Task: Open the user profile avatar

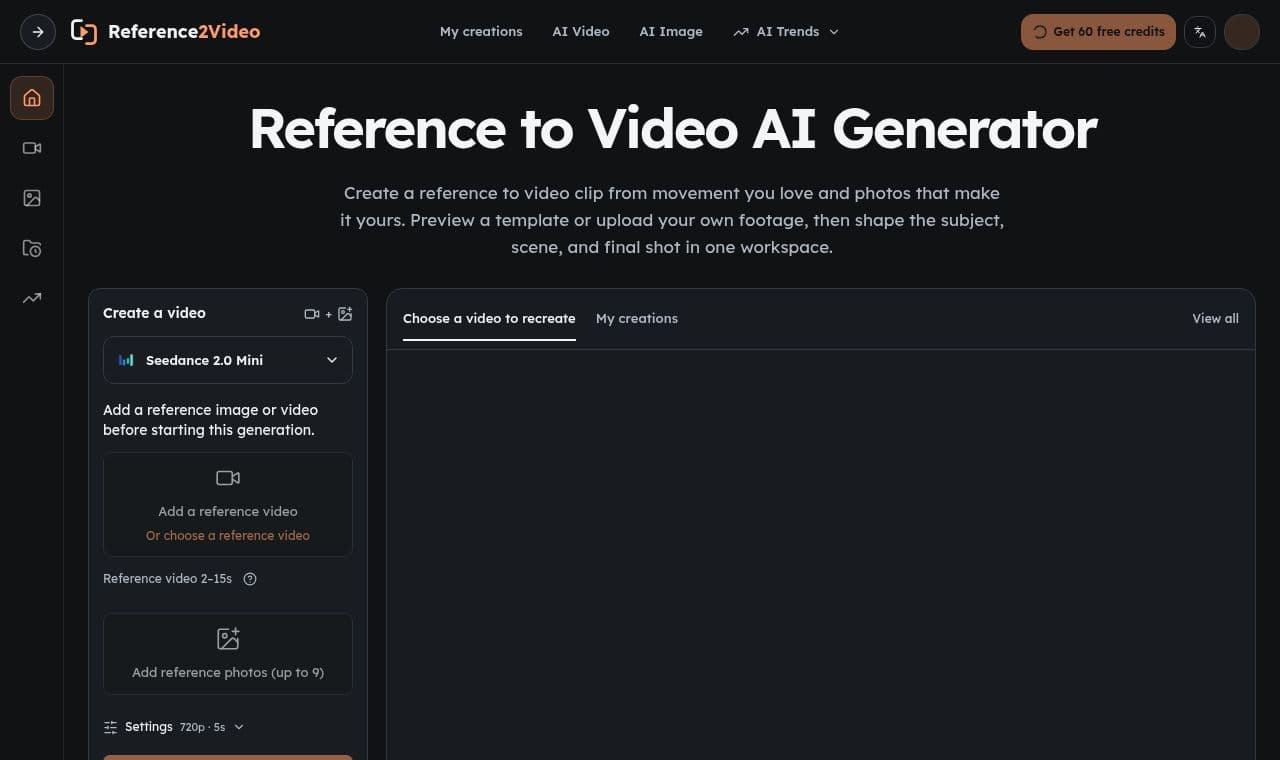Action: (1242, 32)
